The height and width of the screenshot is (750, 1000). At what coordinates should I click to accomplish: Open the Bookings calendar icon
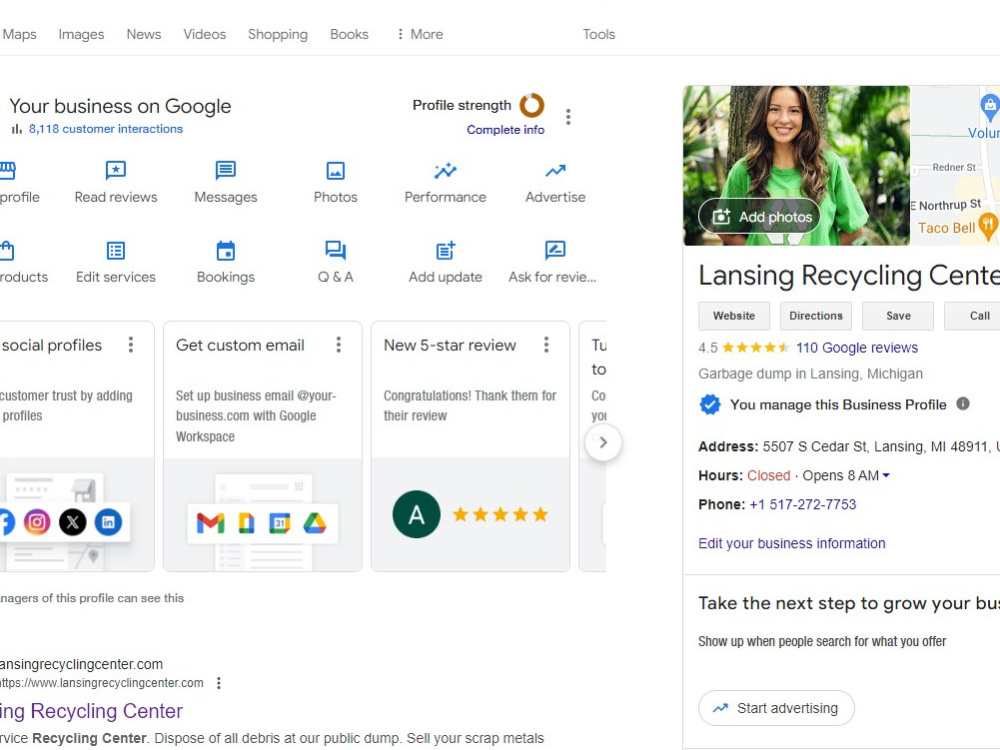pyautogui.click(x=225, y=251)
